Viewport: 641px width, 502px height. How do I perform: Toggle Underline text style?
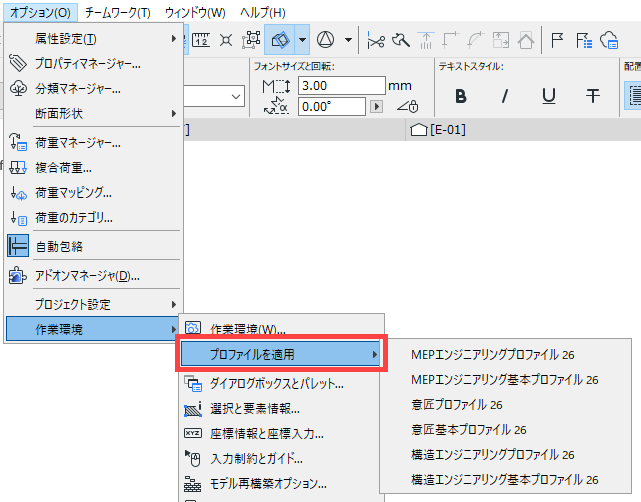click(x=549, y=96)
